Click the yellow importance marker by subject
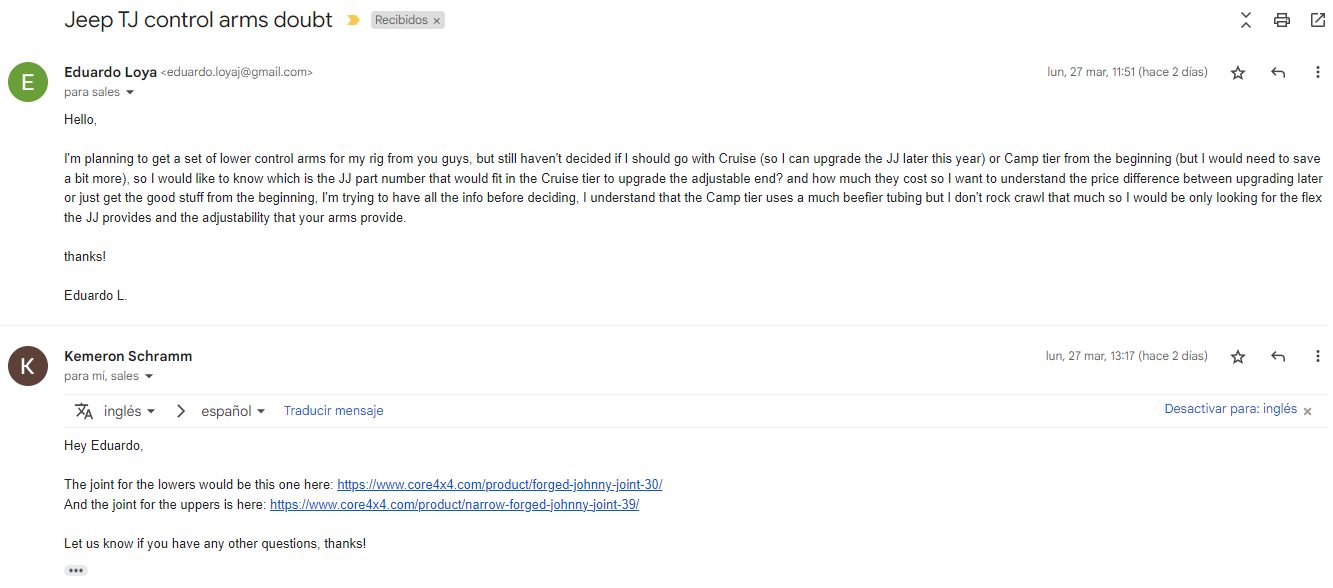The width and height of the screenshot is (1333, 588). tap(353, 20)
